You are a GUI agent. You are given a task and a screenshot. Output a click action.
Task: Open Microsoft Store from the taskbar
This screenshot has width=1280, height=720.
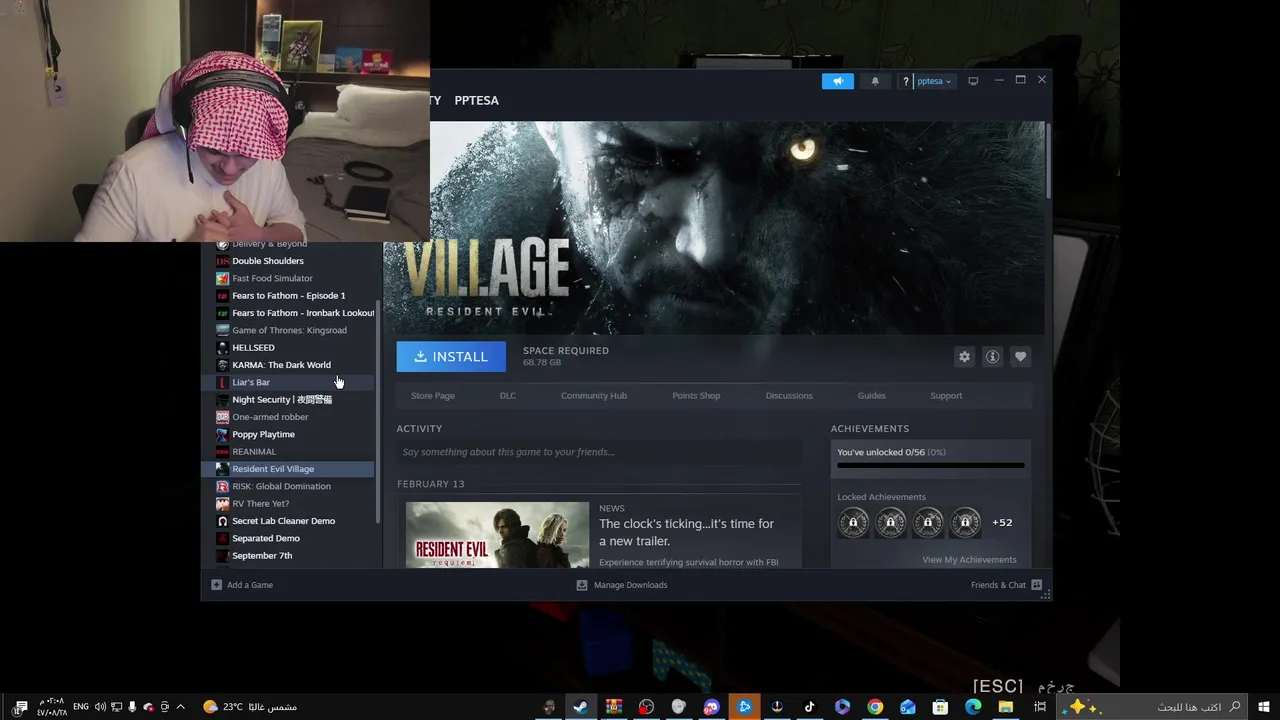pyautogui.click(x=940, y=707)
